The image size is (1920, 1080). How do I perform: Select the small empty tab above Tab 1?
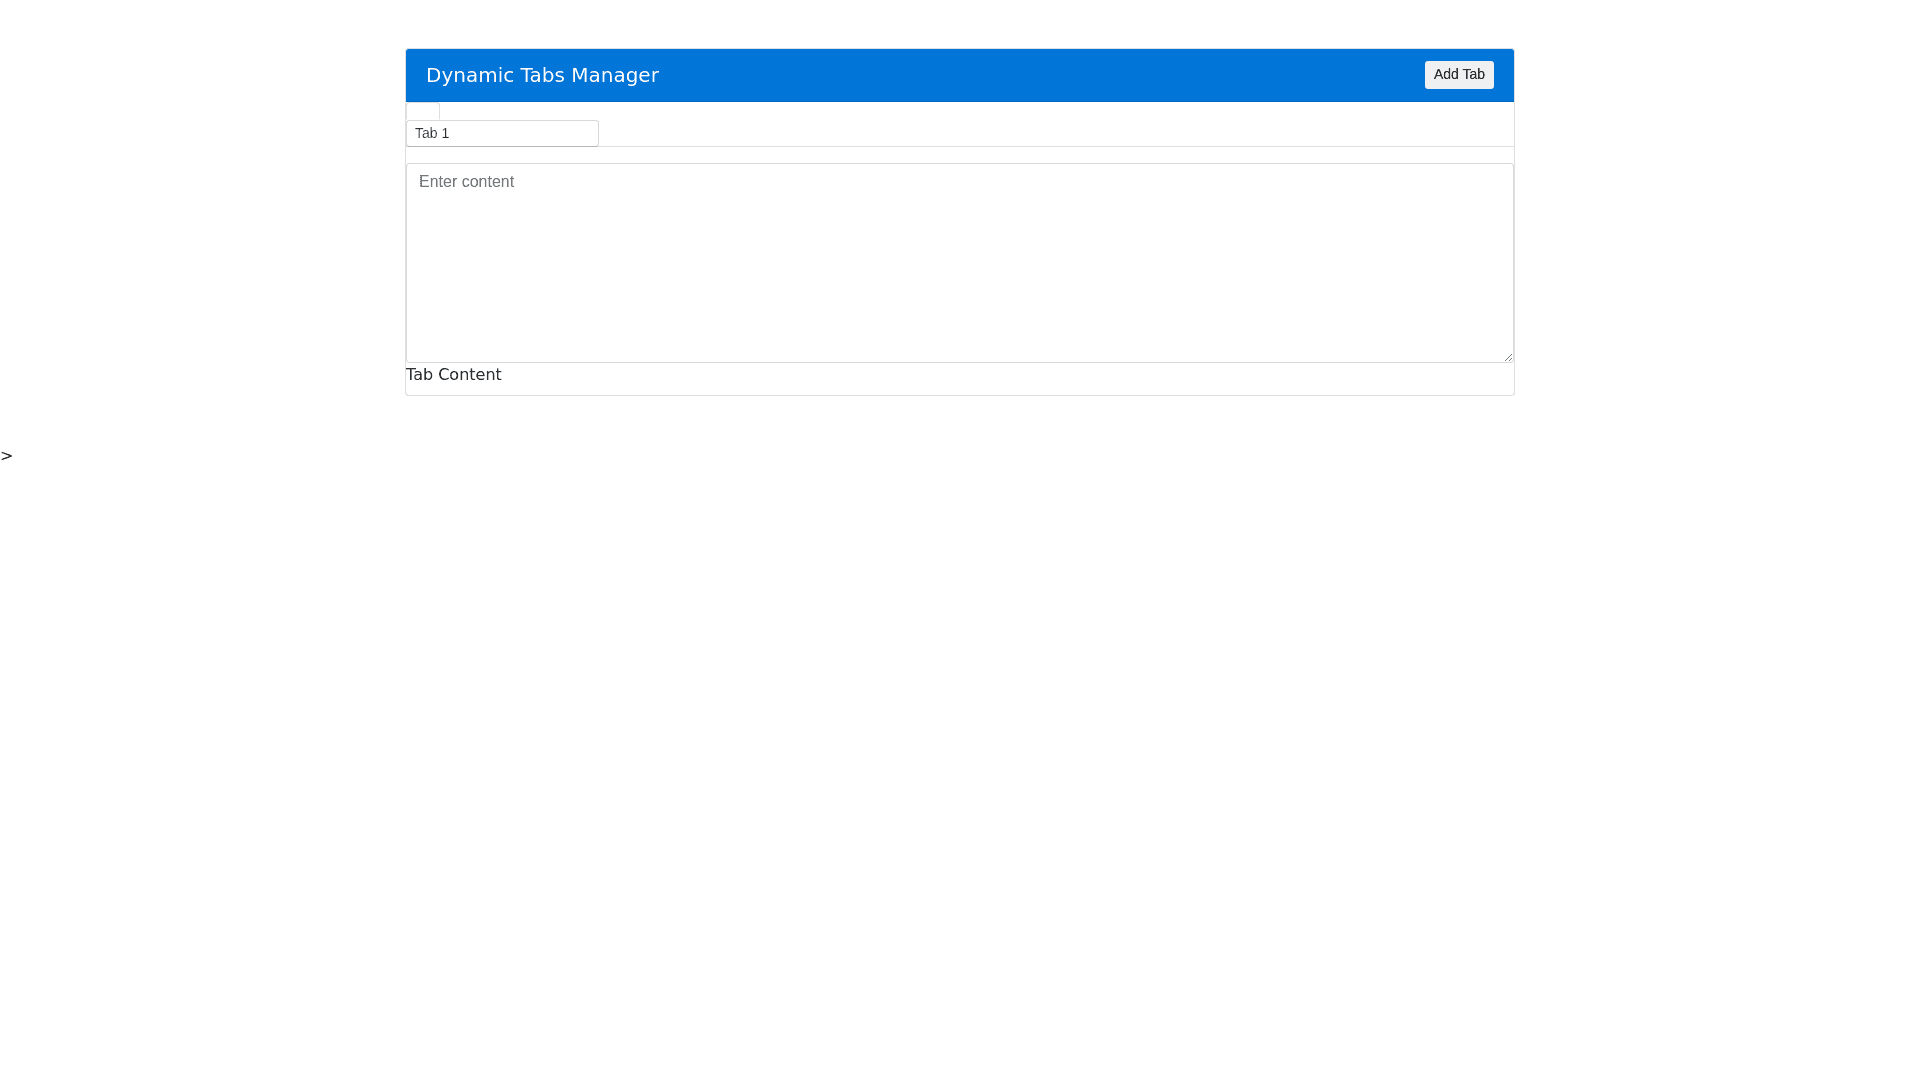422,111
